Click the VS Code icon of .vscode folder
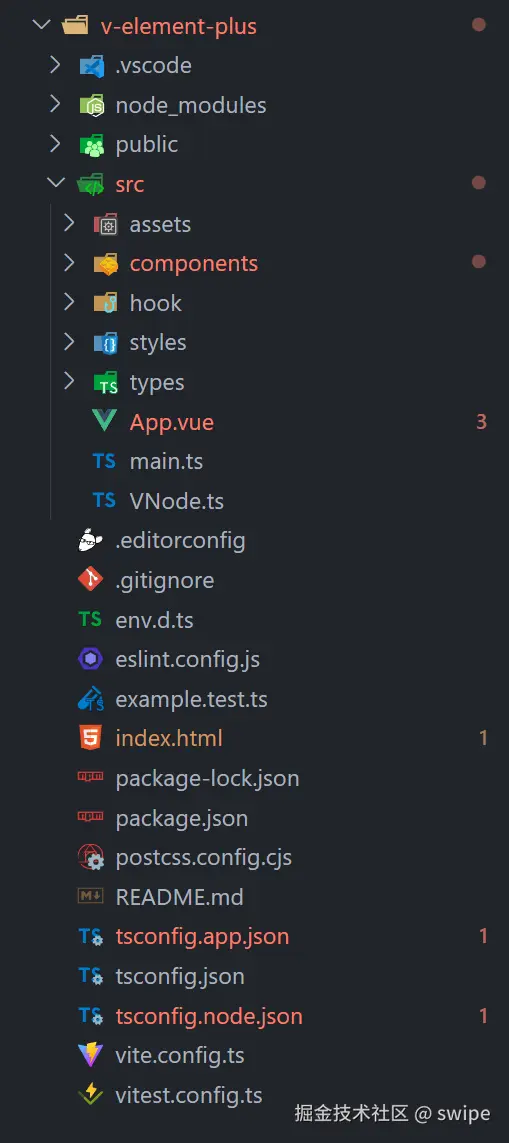The height and width of the screenshot is (1143, 509). click(x=90, y=66)
